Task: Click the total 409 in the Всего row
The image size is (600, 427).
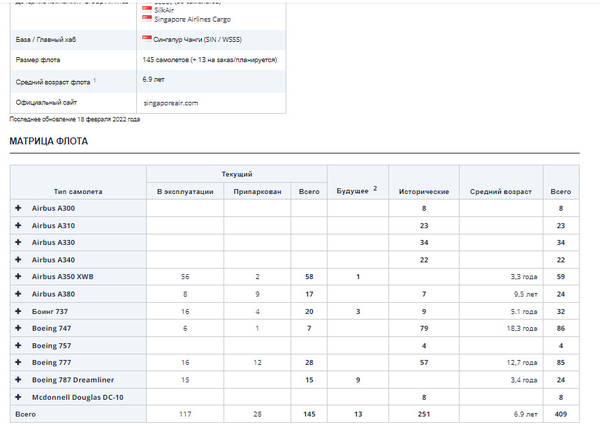Action: tap(561, 414)
